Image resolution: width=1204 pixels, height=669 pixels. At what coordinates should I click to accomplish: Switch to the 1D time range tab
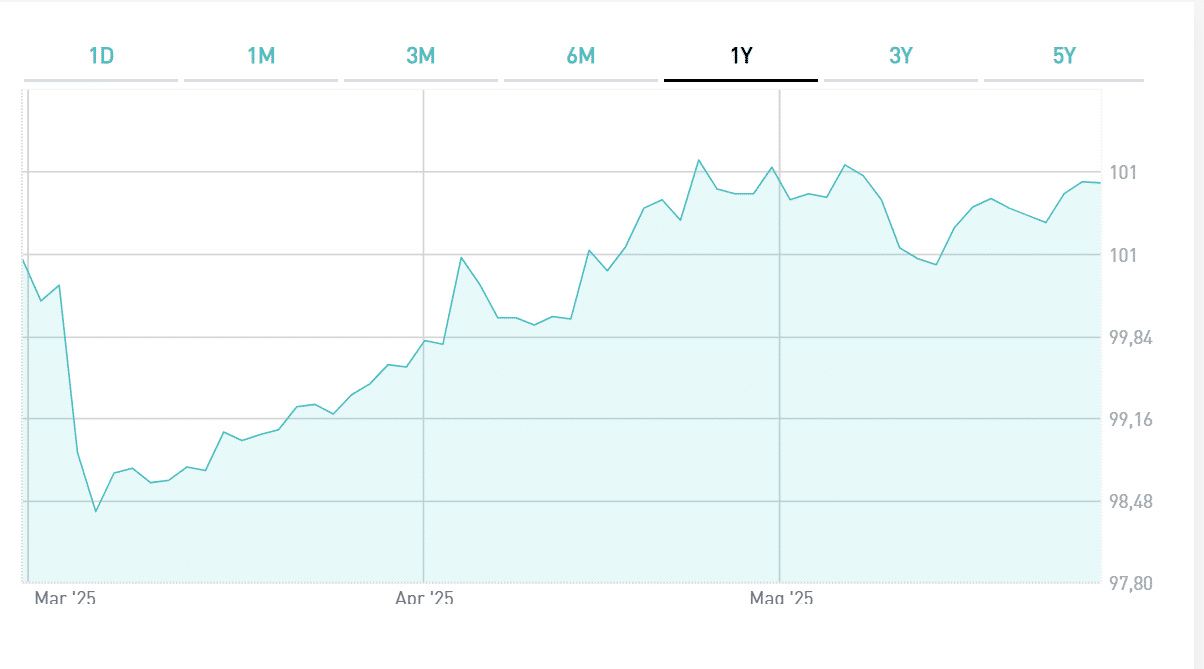[x=101, y=56]
